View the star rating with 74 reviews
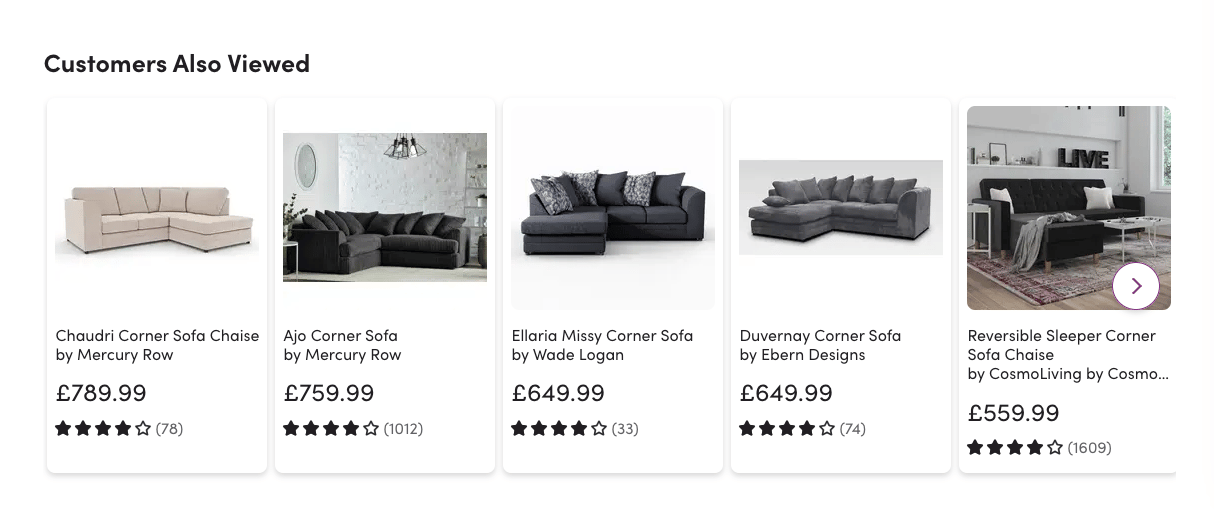 click(x=802, y=429)
